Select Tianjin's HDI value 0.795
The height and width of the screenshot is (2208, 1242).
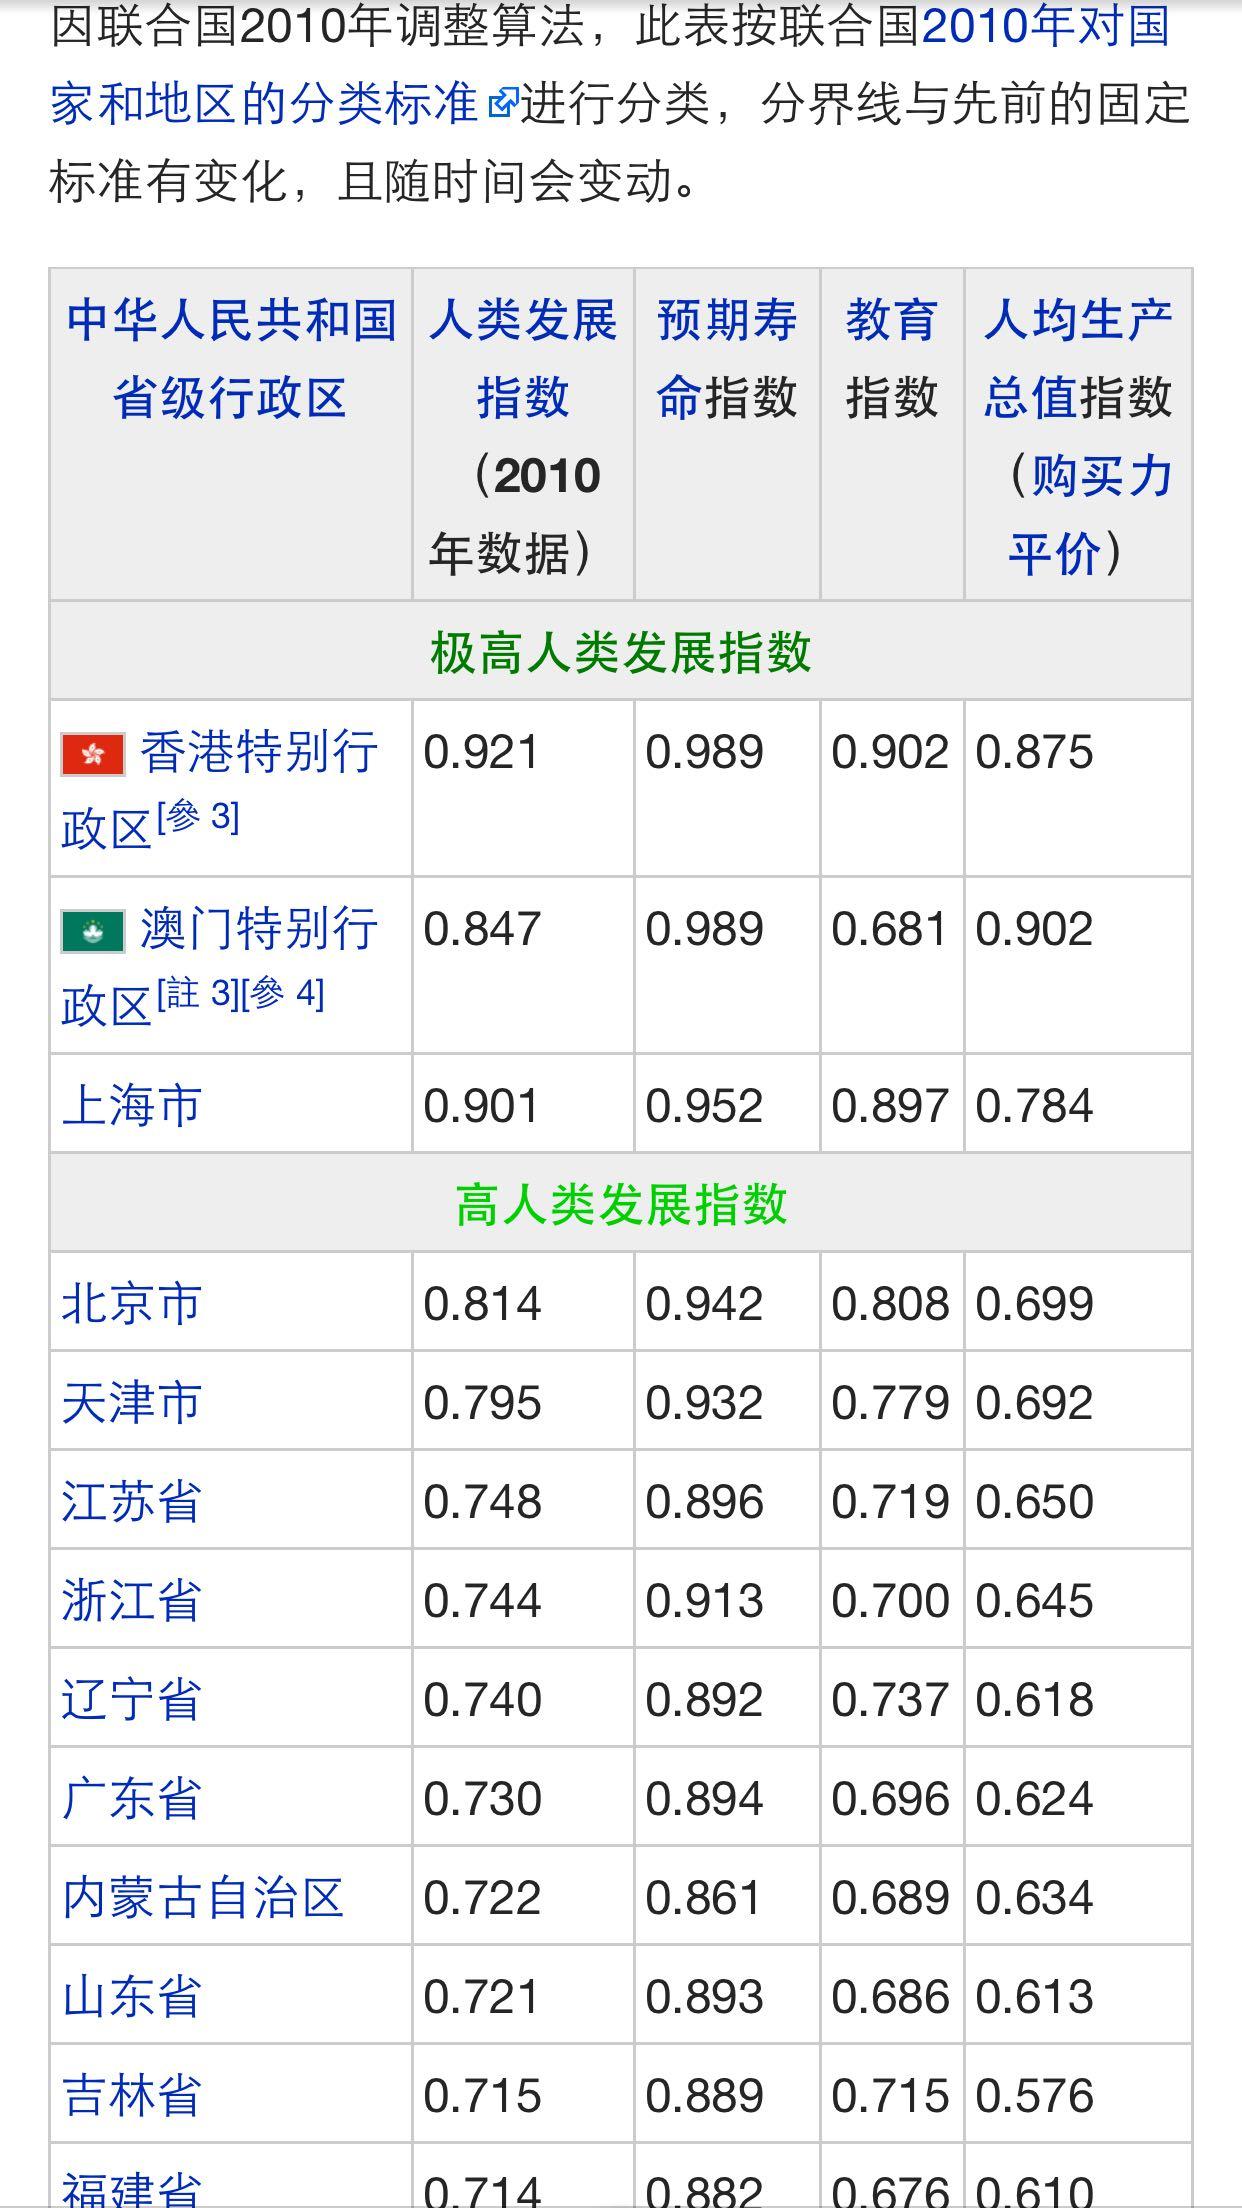482,1403
